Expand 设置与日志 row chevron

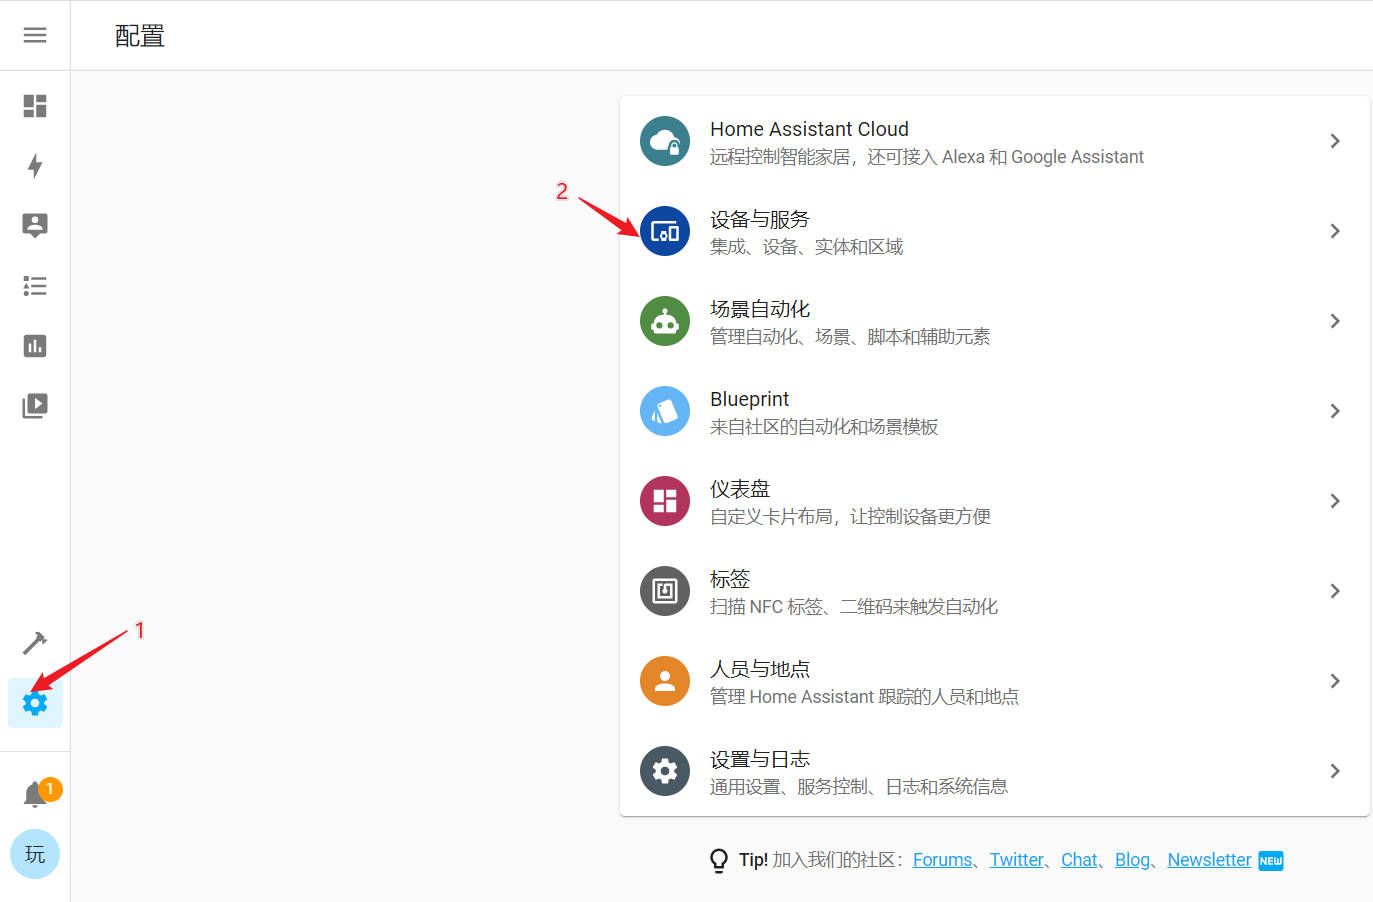pos(1335,771)
